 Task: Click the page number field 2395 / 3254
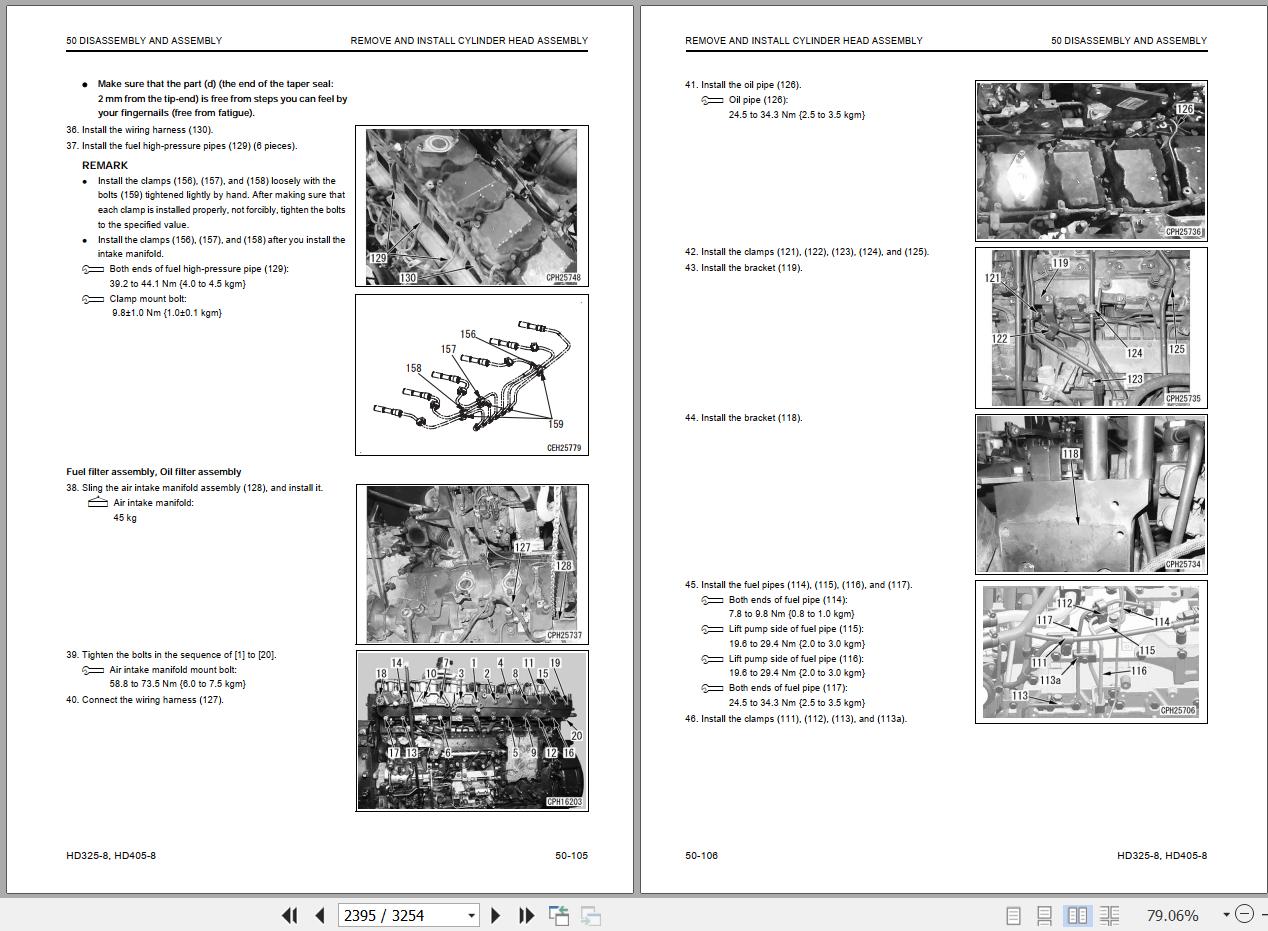(400, 915)
